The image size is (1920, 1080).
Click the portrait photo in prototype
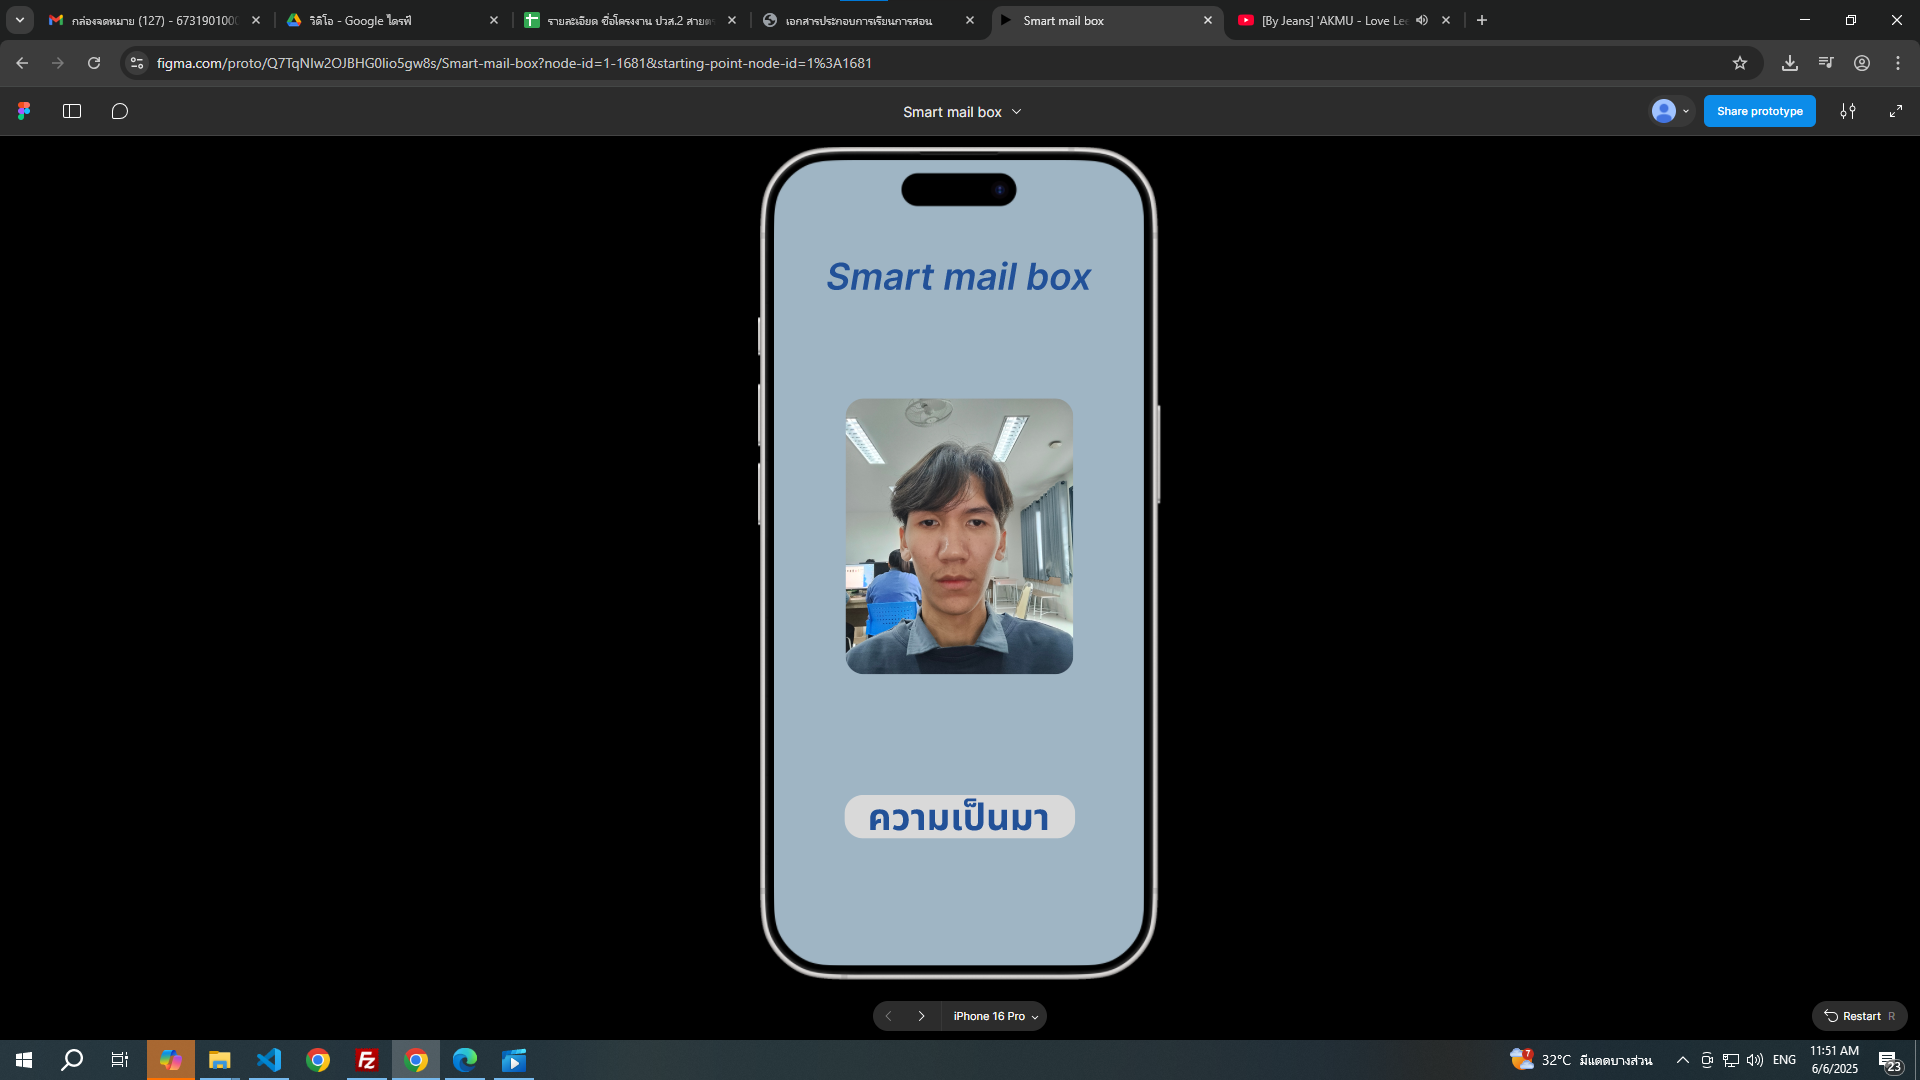pyautogui.click(x=959, y=536)
